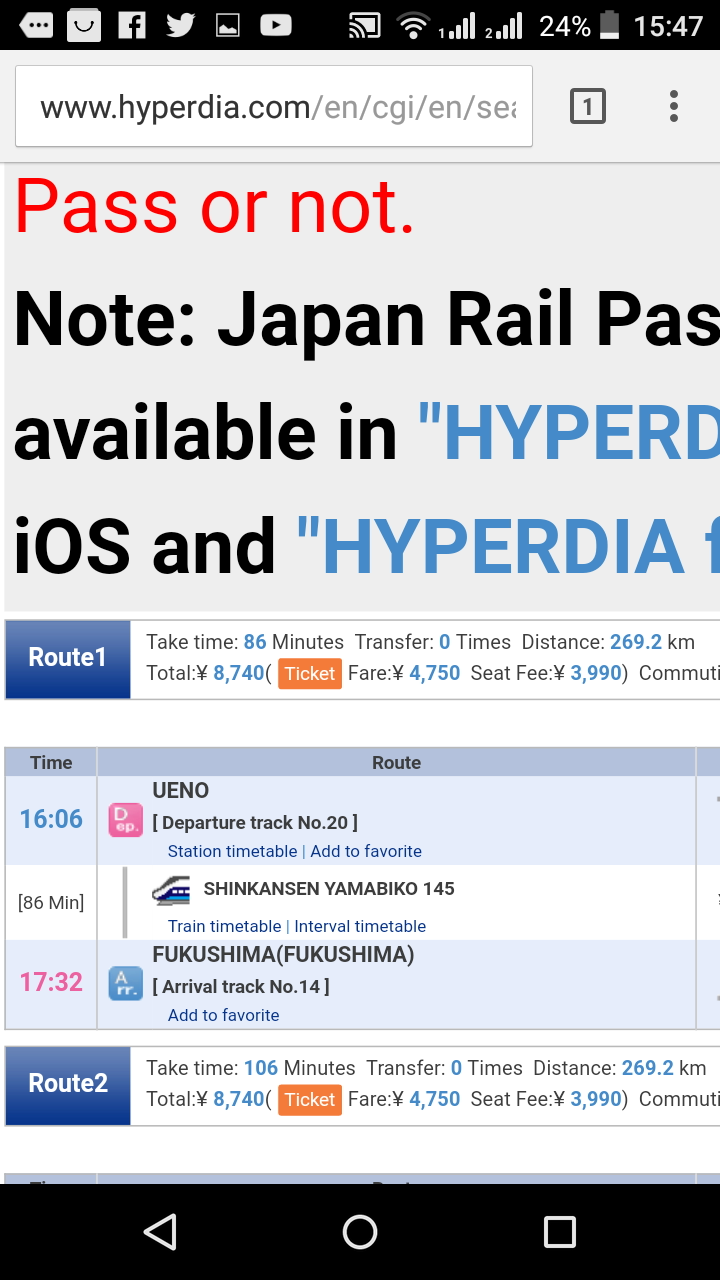Tap the blue "HYPERD link after 'available in'
Image resolution: width=720 pixels, height=1280 pixels.
click(x=568, y=433)
